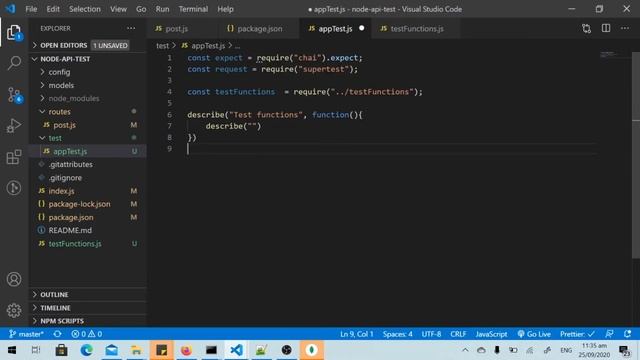Open the Explorer view in activity bar
This screenshot has height=360, width=640.
point(14,33)
